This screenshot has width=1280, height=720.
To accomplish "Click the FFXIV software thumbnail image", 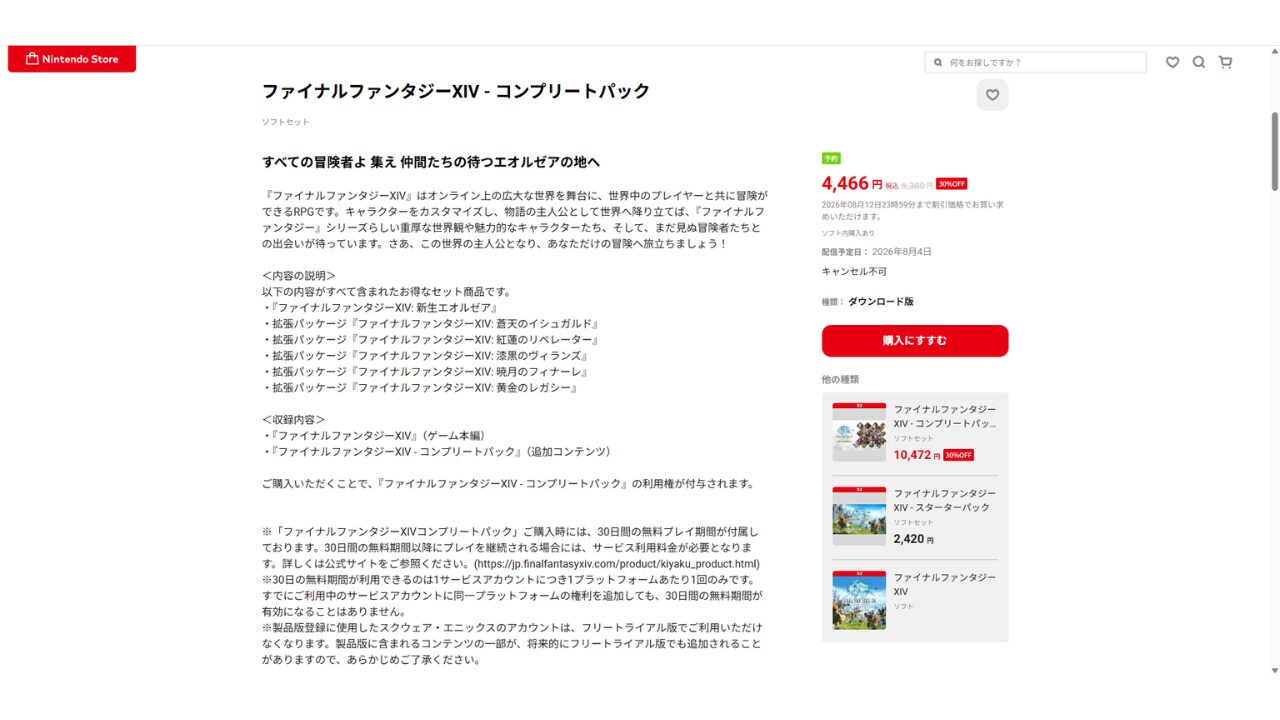I will click(859, 601).
